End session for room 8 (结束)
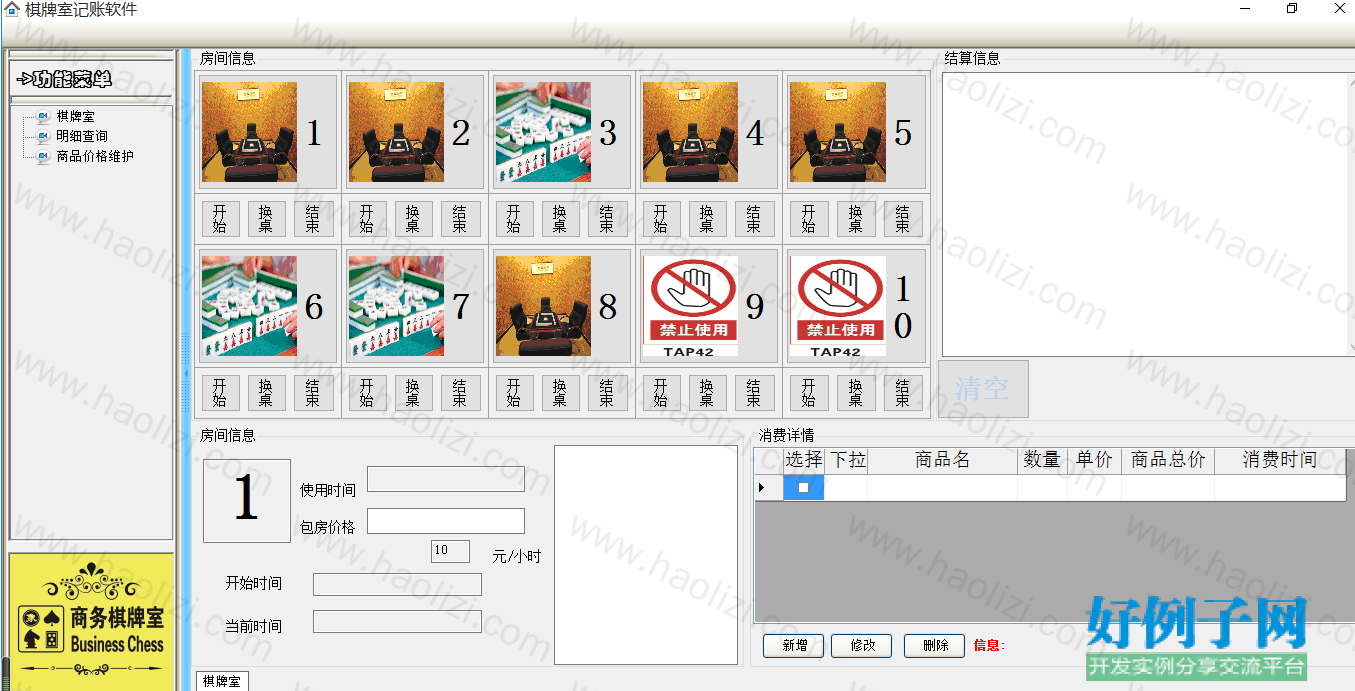Viewport: 1355px width, 691px height. tap(607, 393)
